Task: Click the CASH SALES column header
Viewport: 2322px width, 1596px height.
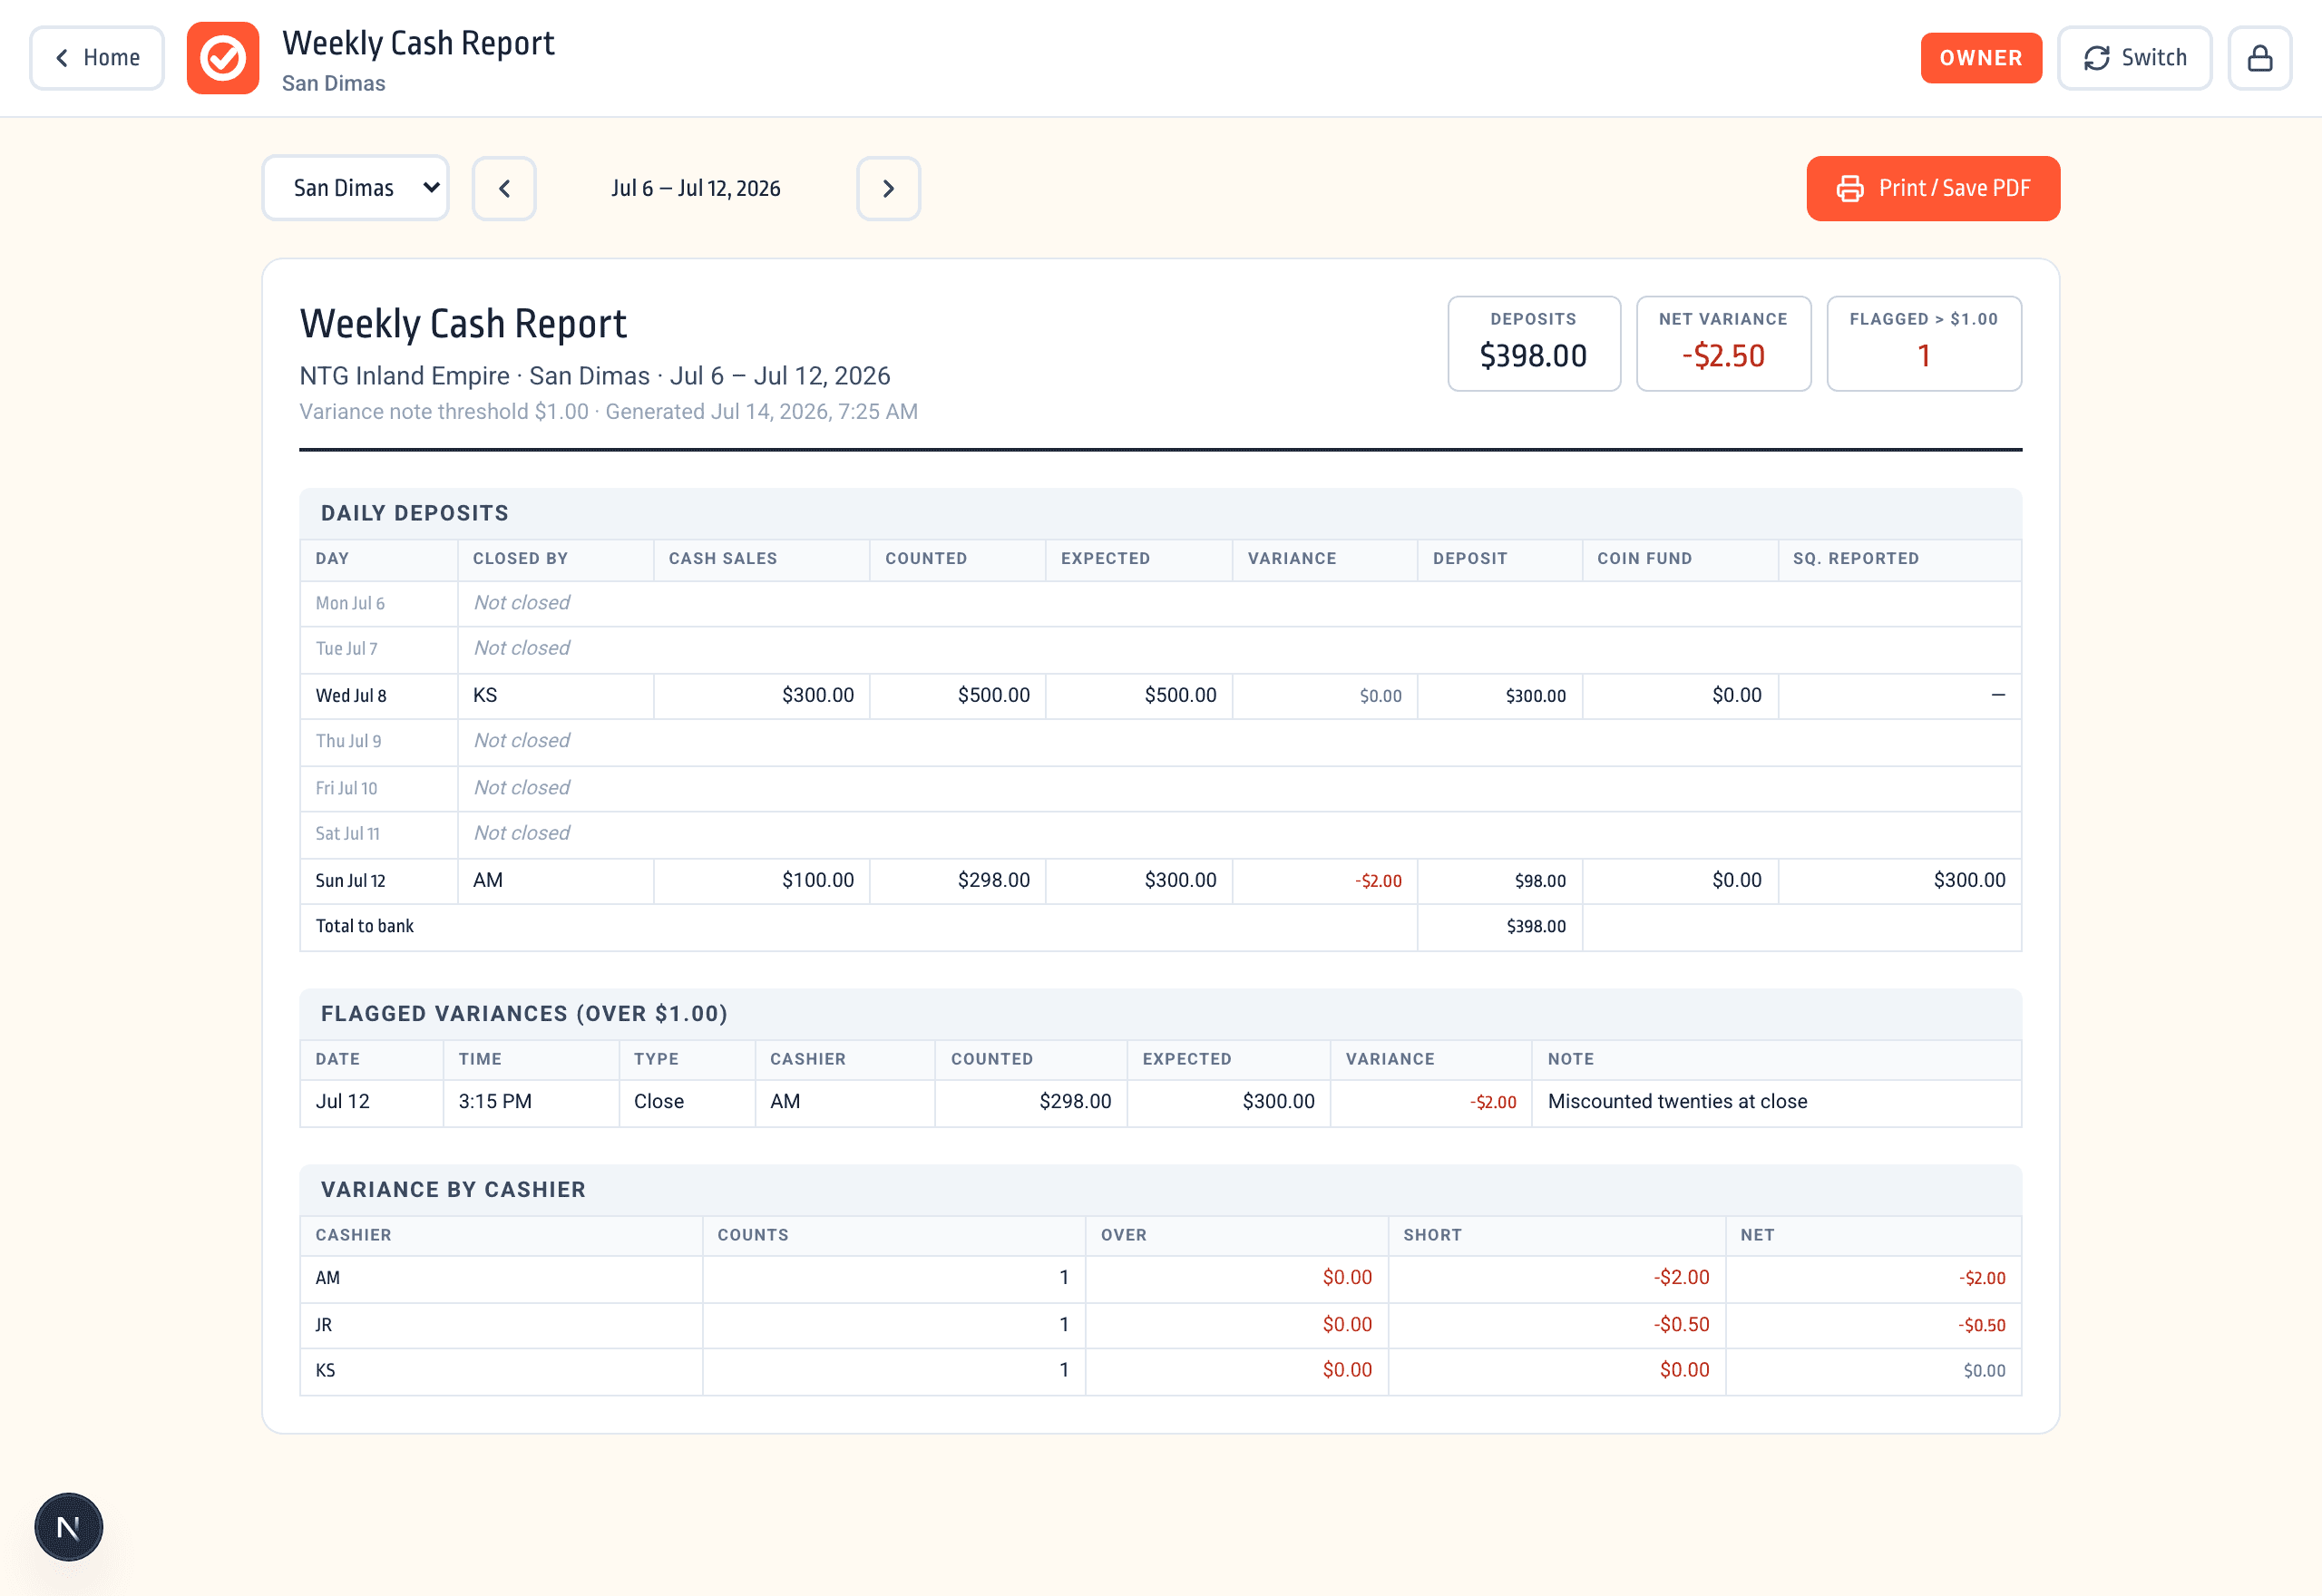Action: point(723,558)
